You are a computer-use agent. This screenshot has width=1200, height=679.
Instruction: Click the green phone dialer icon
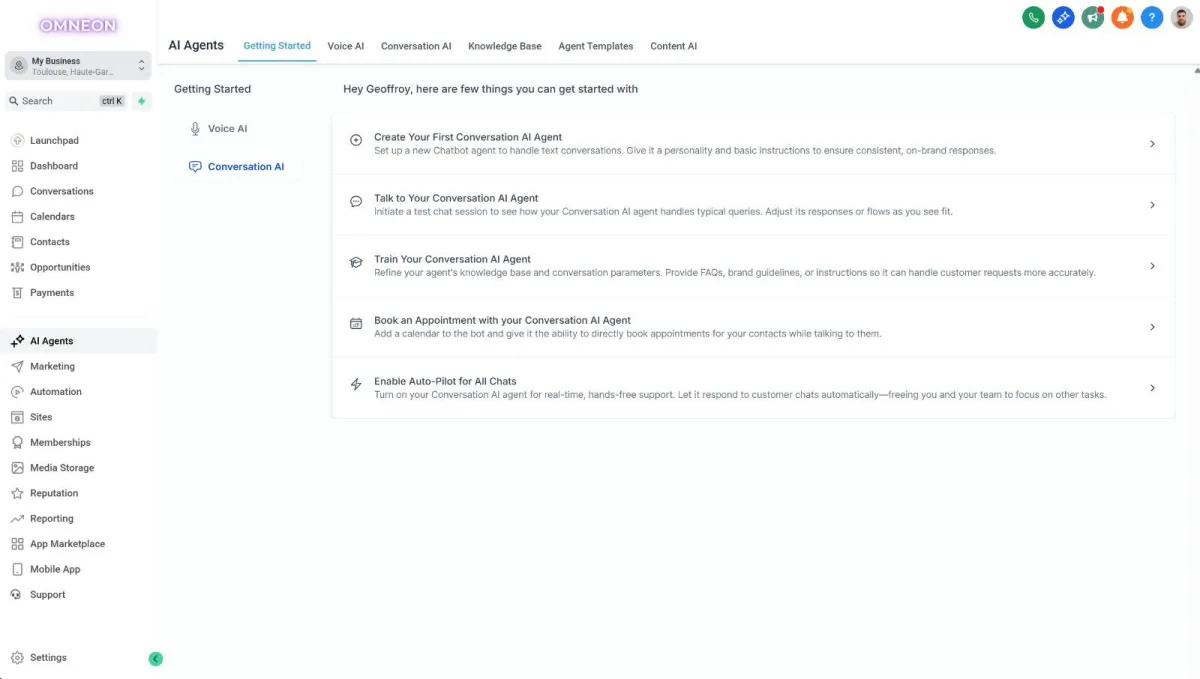pos(1033,17)
